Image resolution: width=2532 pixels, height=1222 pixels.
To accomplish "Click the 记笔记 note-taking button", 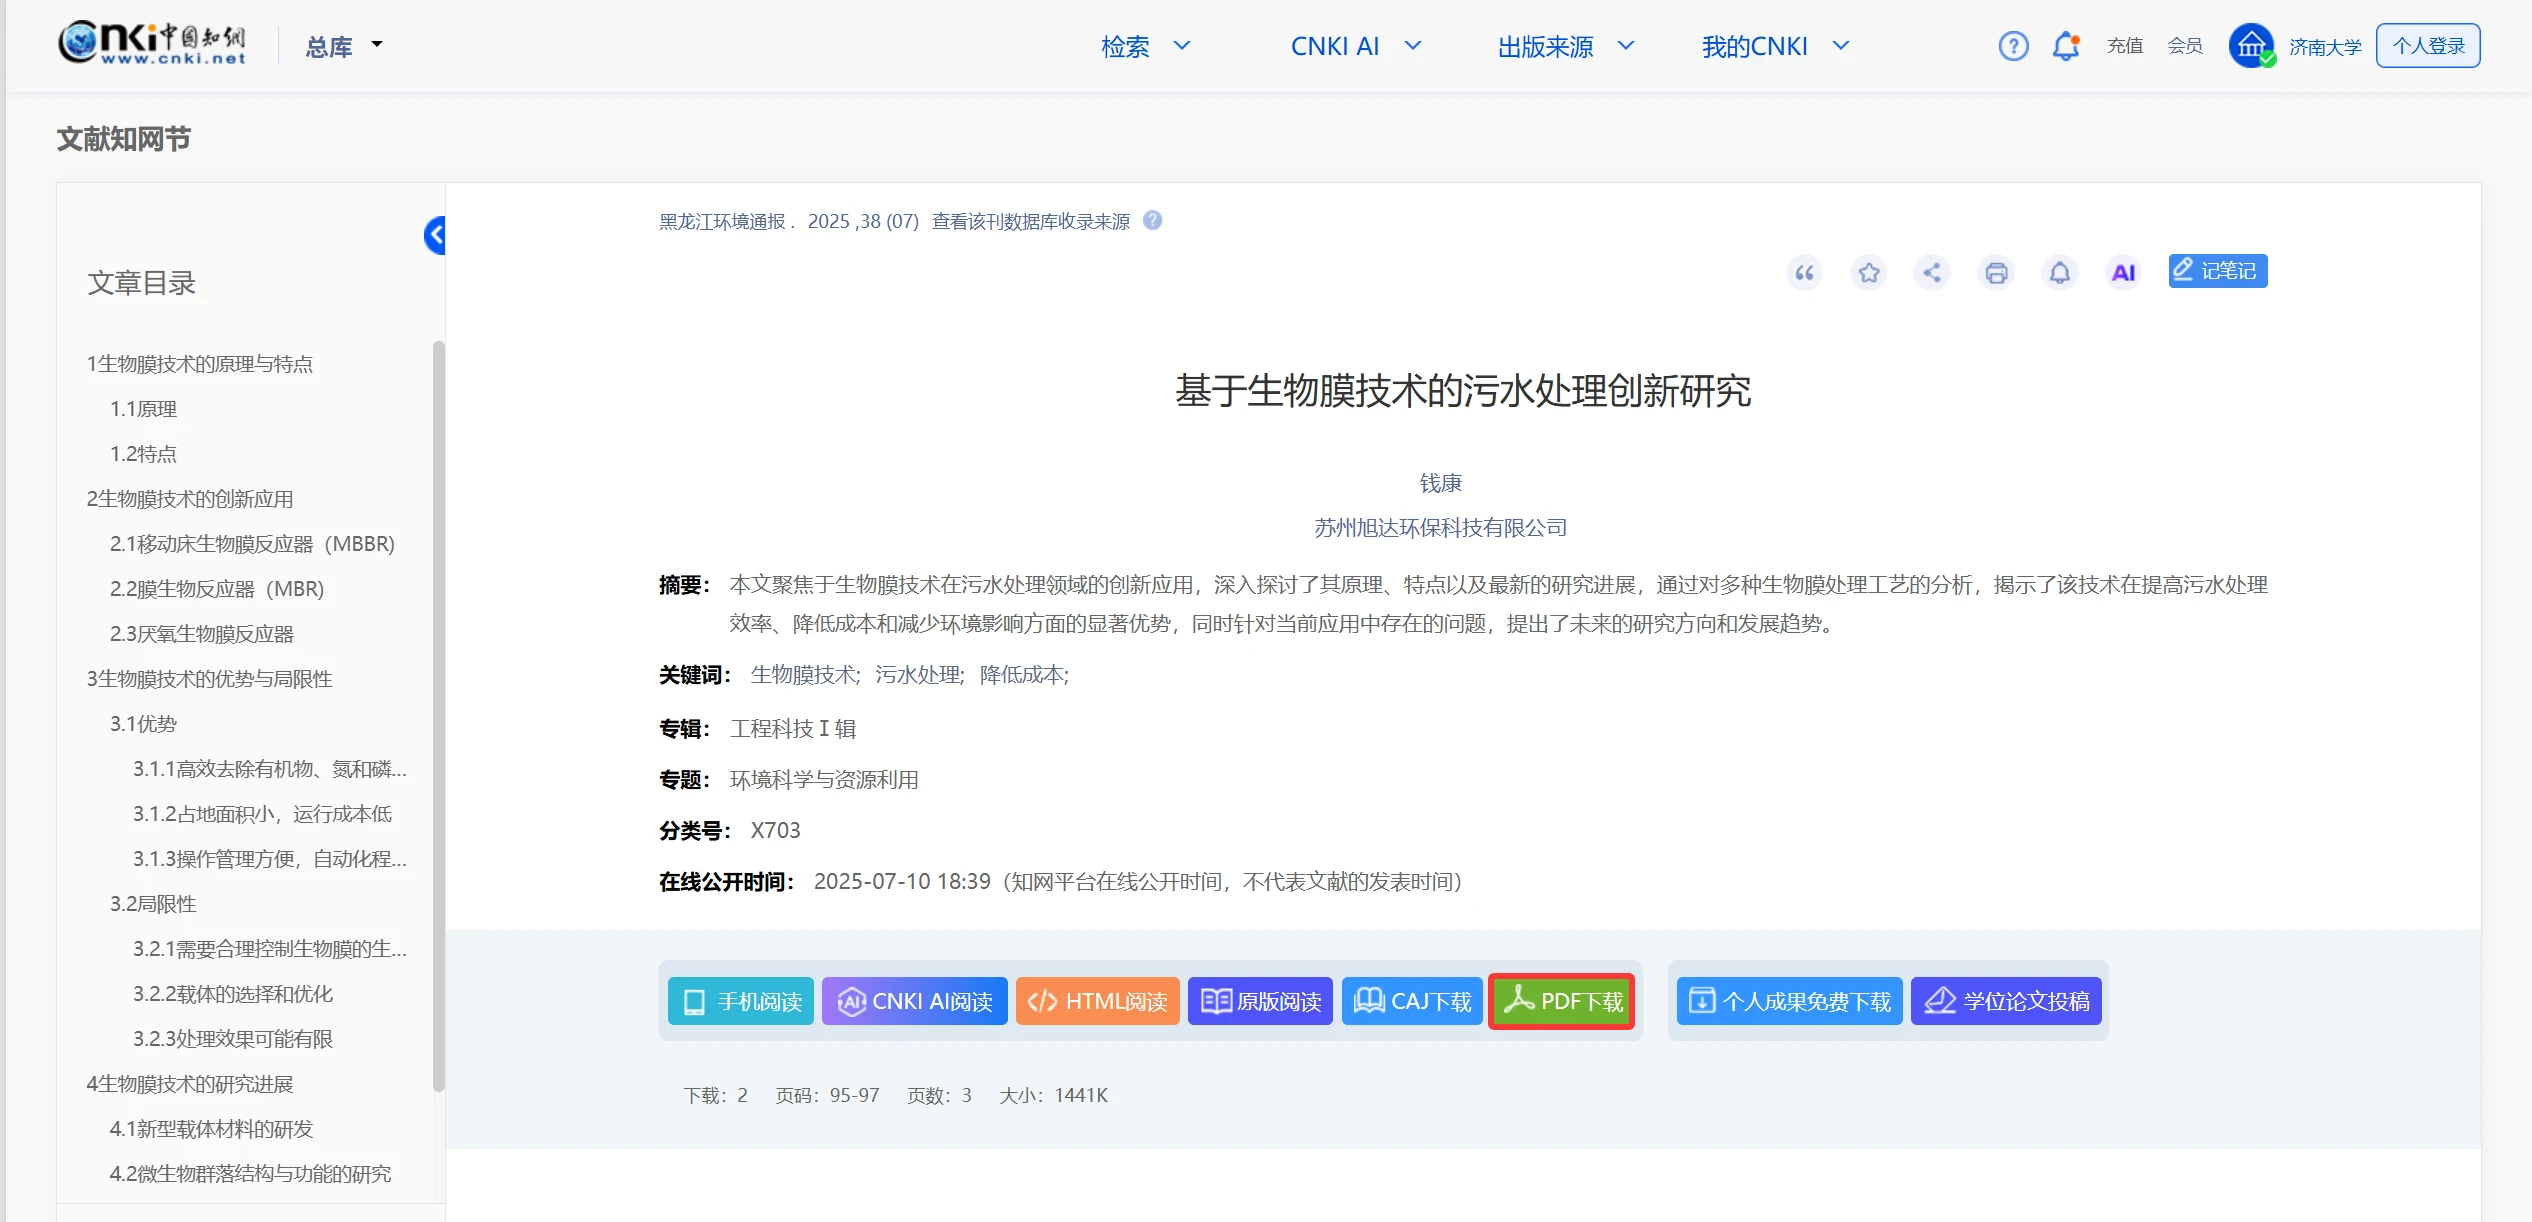I will [2218, 270].
